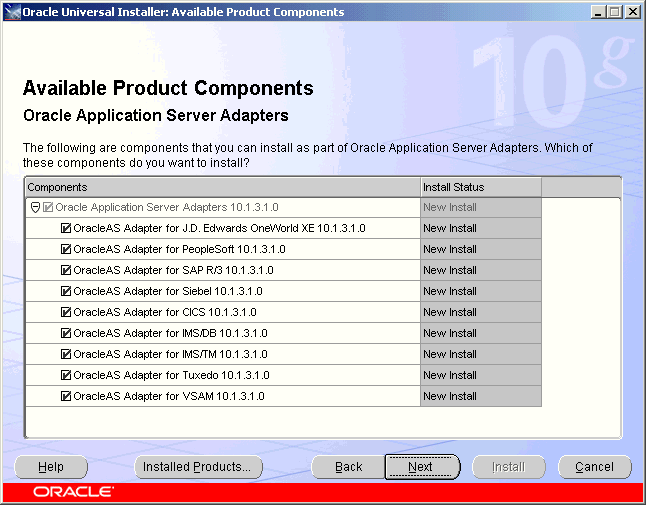
Task: Minimize the installer window
Action: (598, 12)
